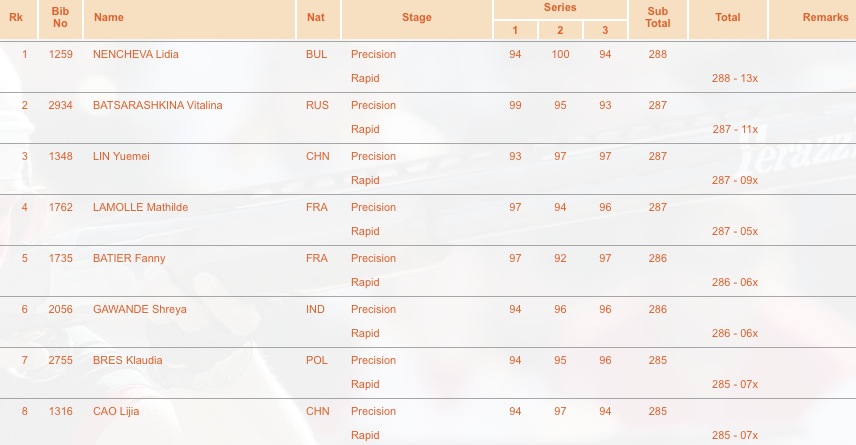The width and height of the screenshot is (856, 445).
Task: Open NENCHEVA Lidia athlete name
Action: [x=135, y=54]
